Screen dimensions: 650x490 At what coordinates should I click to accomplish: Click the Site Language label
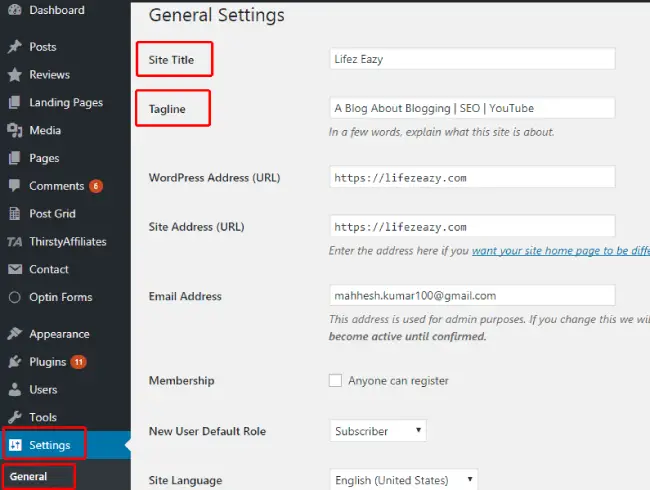pyautogui.click(x=185, y=480)
